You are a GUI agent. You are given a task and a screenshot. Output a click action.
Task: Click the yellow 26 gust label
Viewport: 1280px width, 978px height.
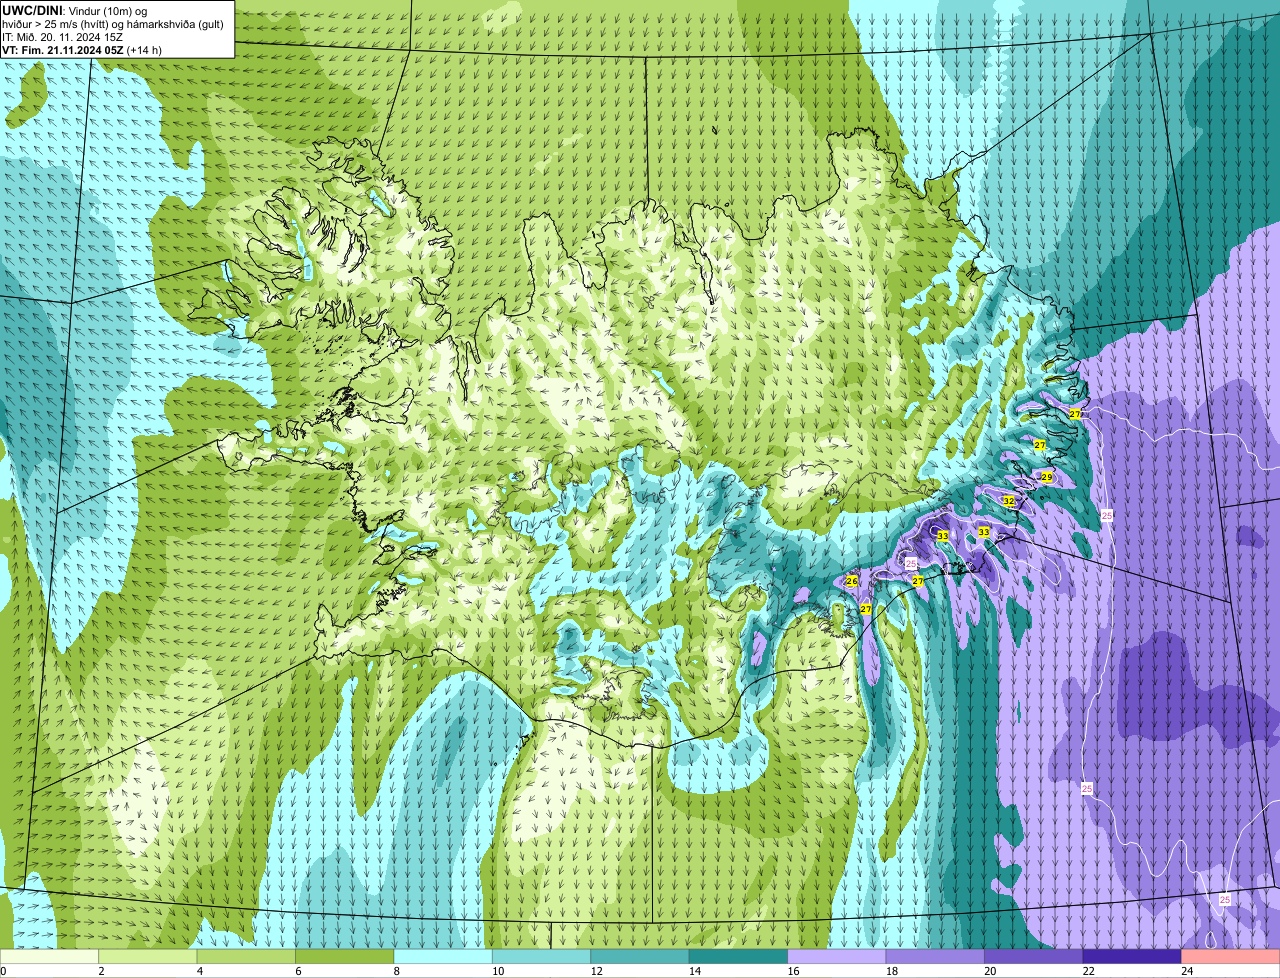852,581
